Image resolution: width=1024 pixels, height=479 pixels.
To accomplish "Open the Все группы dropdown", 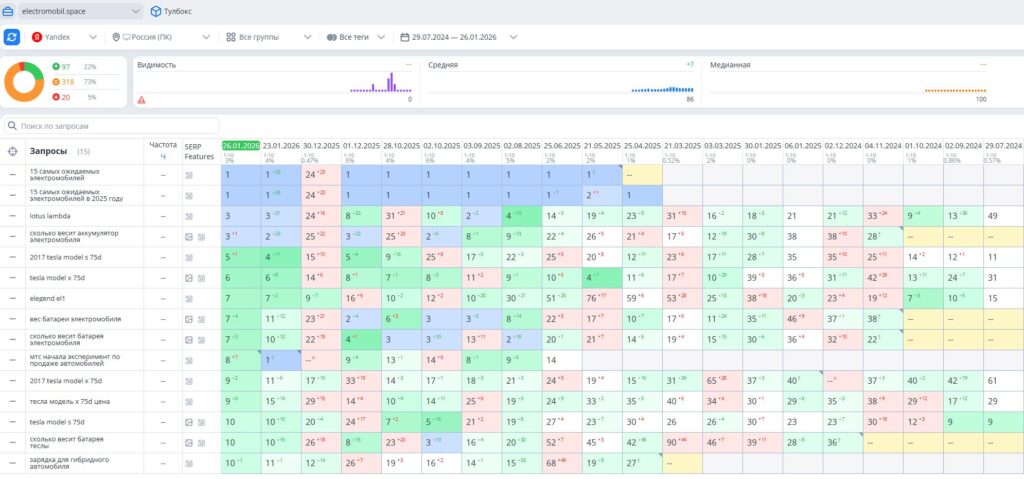I will coord(268,37).
